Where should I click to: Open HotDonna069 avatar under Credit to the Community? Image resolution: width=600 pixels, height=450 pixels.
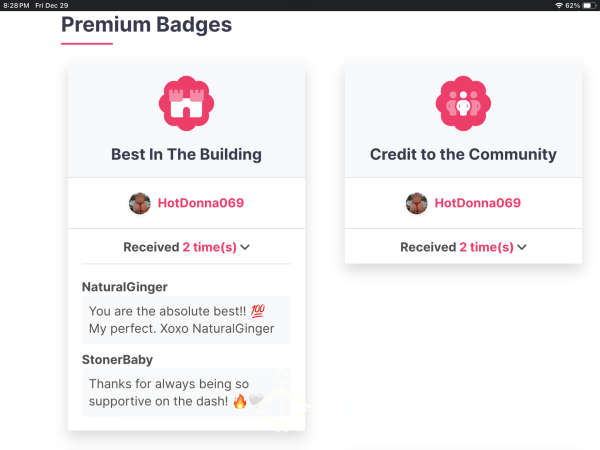pyautogui.click(x=416, y=203)
